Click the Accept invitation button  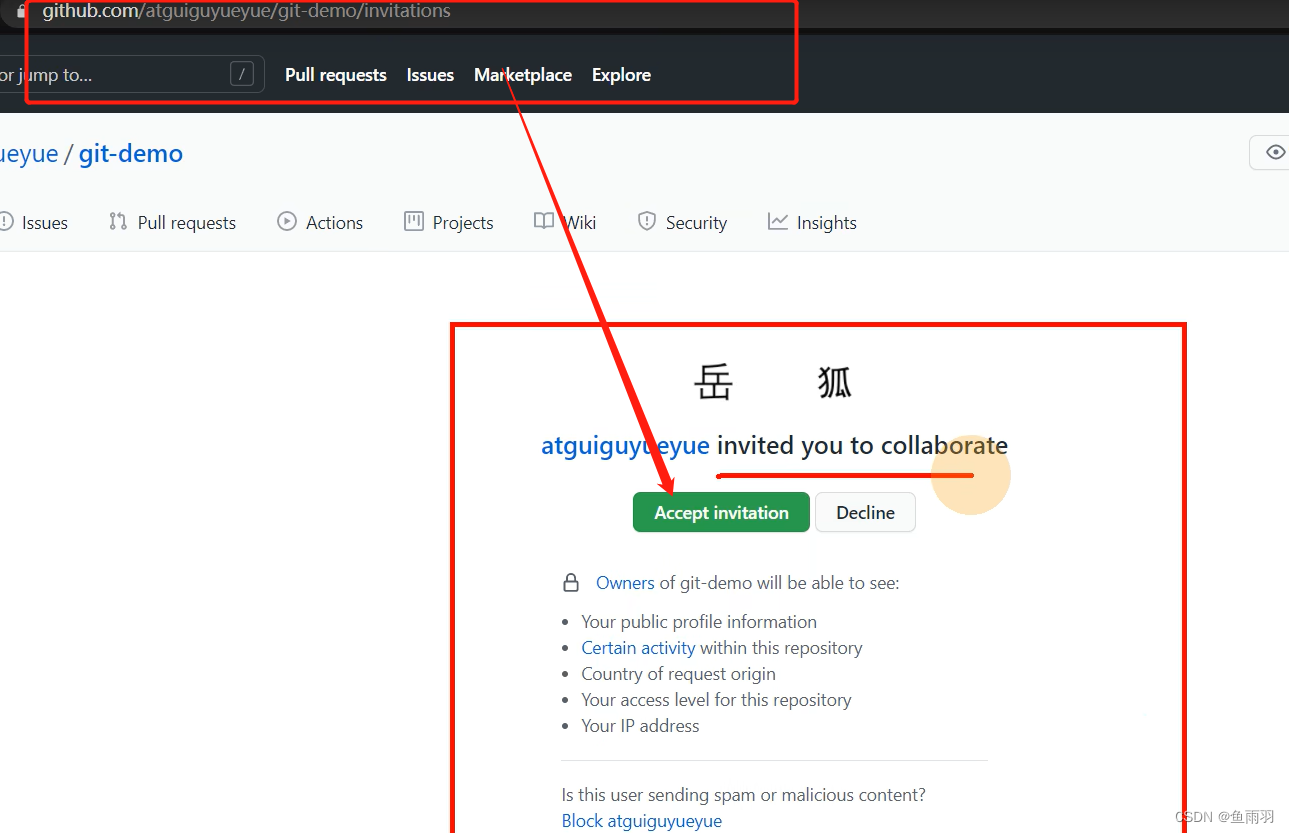tap(721, 512)
